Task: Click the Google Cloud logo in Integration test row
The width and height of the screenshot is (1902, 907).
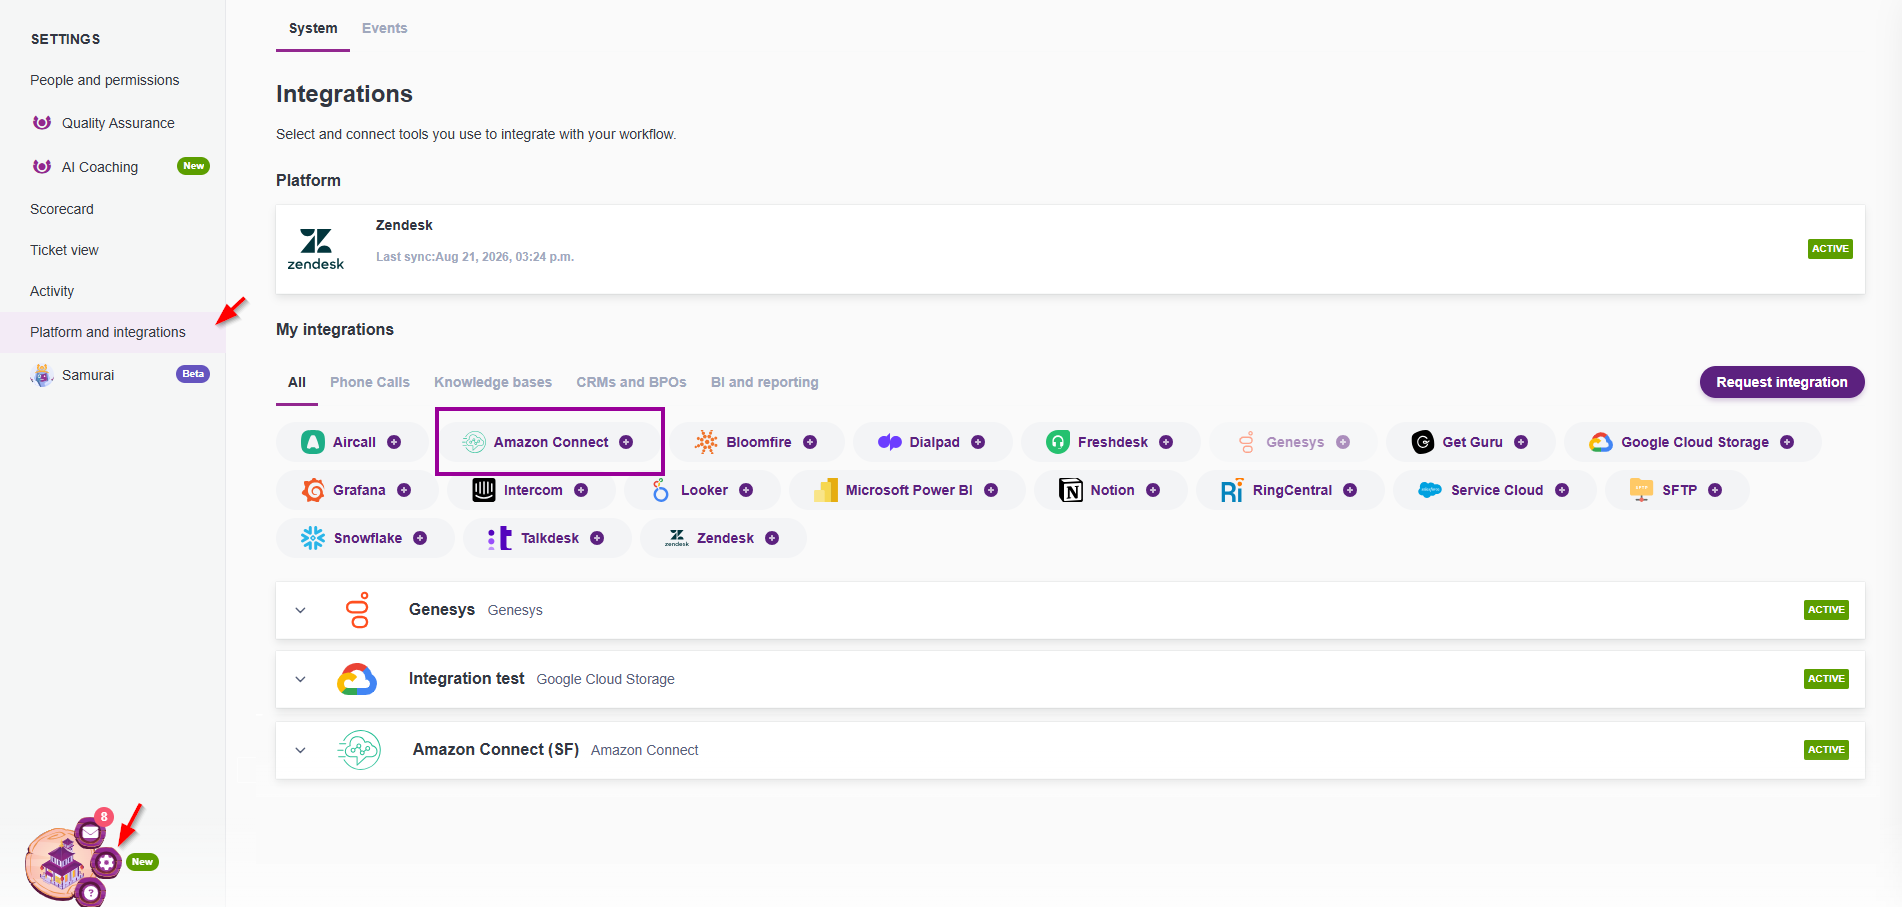Action: tap(357, 679)
